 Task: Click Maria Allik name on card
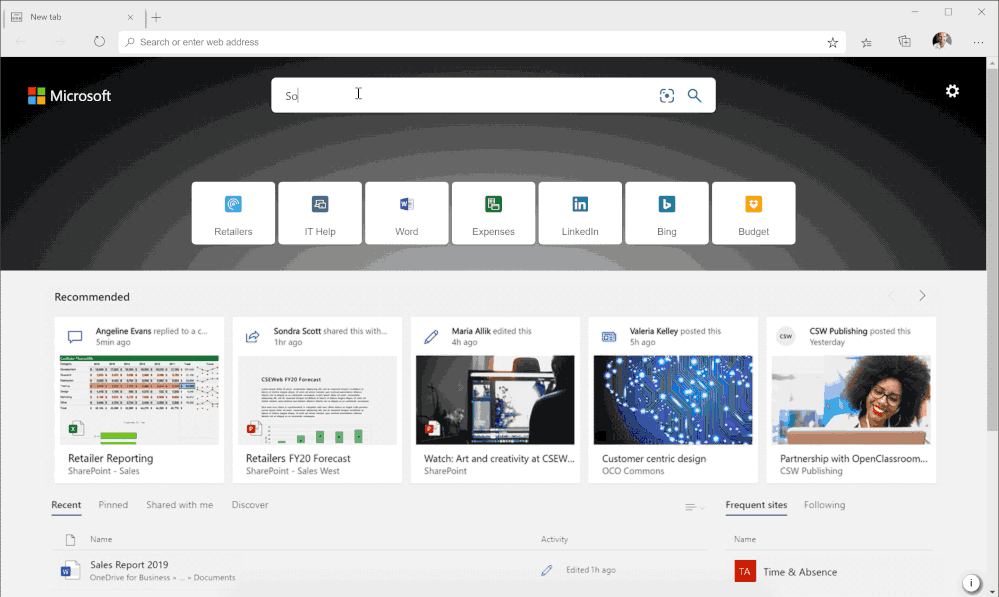coord(471,331)
